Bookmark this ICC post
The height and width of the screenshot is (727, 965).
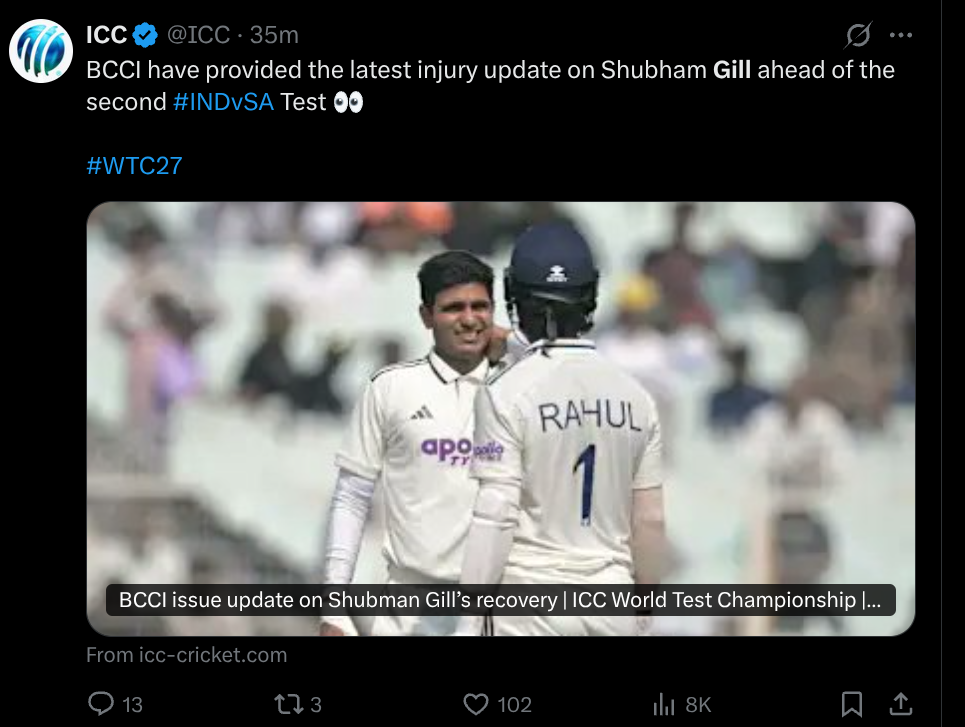(x=852, y=704)
